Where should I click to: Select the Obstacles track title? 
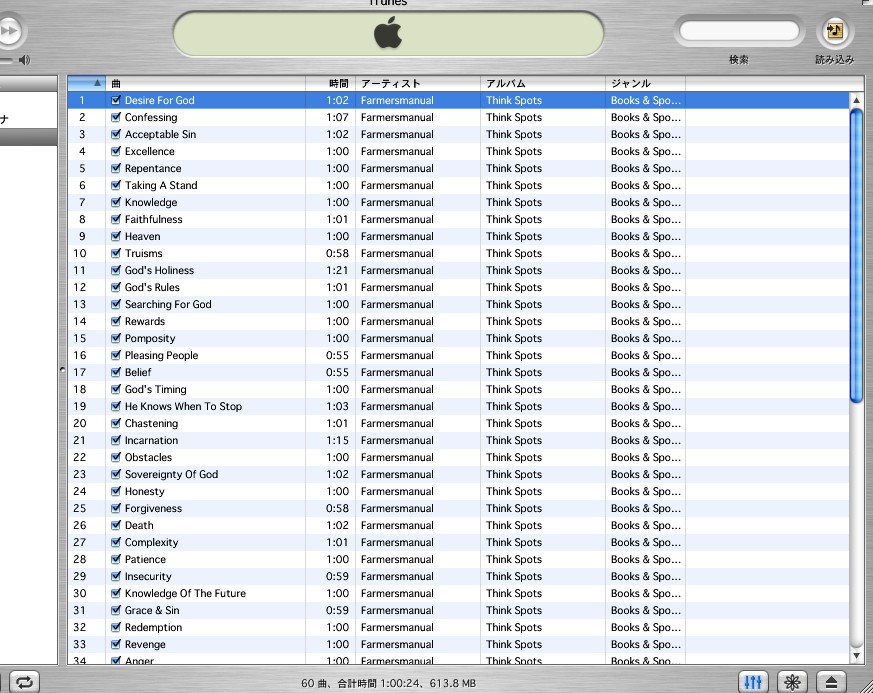click(x=148, y=457)
